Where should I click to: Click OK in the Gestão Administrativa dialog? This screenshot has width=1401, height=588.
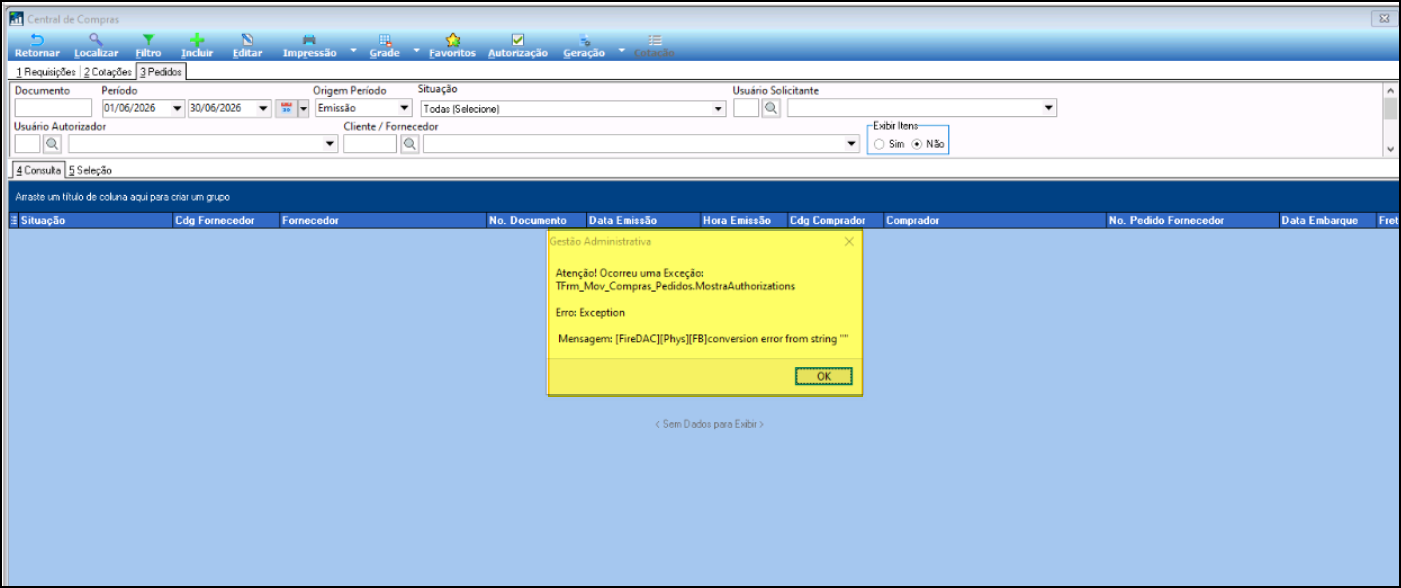click(x=824, y=376)
